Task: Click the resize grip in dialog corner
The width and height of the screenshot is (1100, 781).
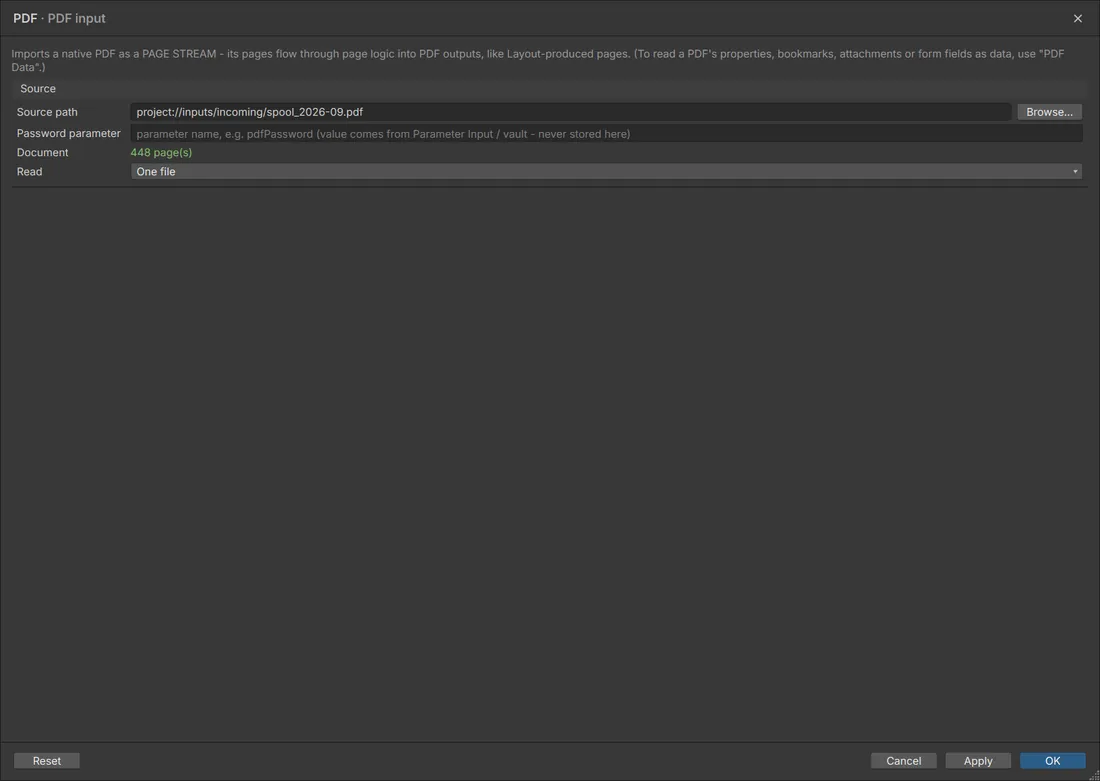Action: (1095, 776)
